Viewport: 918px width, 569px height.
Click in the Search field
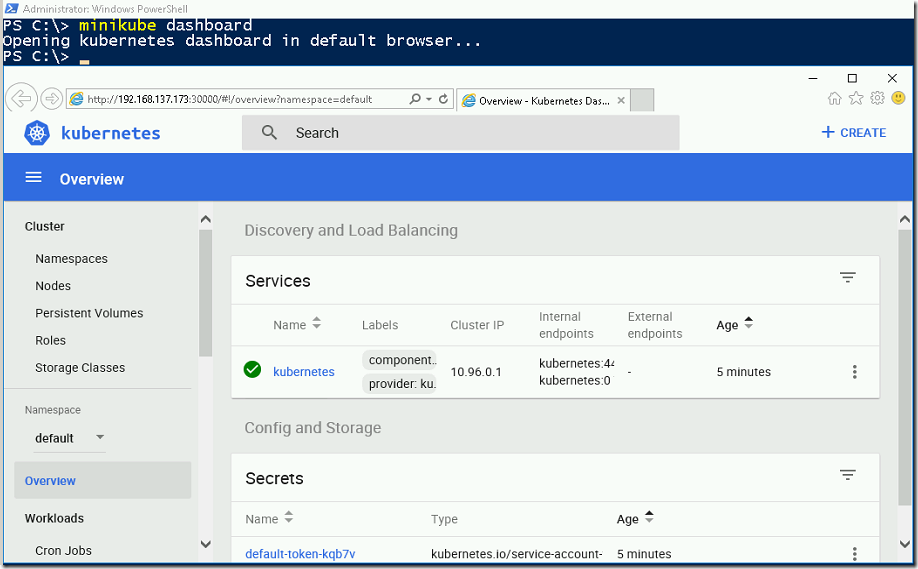pyautogui.click(x=461, y=133)
